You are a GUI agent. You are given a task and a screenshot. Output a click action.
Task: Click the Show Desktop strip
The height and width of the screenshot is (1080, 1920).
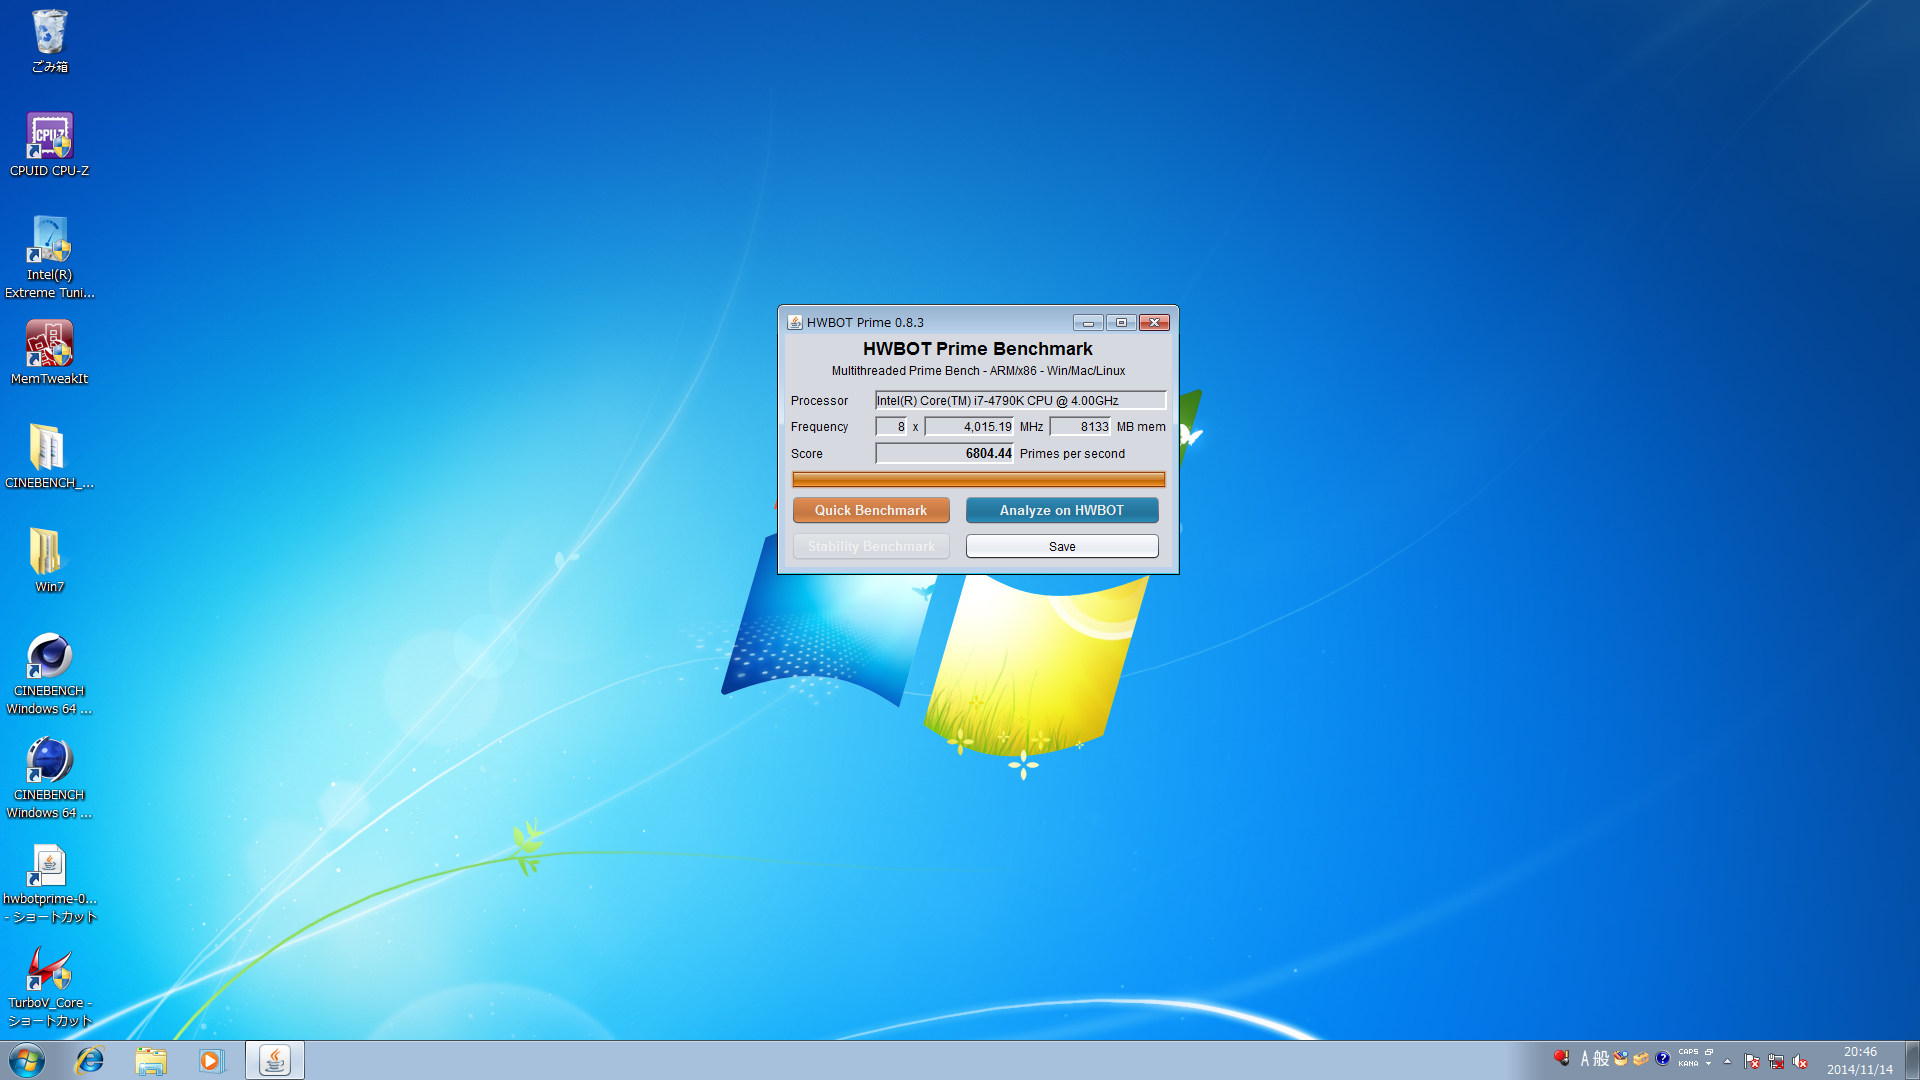(1913, 1060)
